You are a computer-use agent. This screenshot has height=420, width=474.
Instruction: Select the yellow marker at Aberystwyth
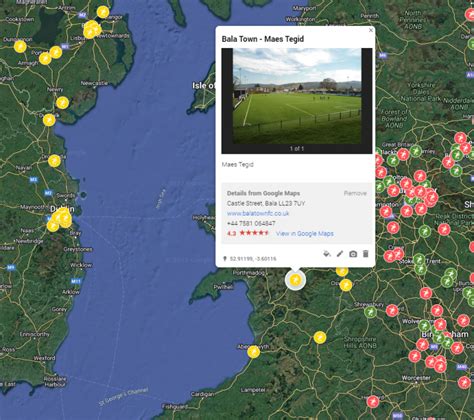(x=254, y=352)
